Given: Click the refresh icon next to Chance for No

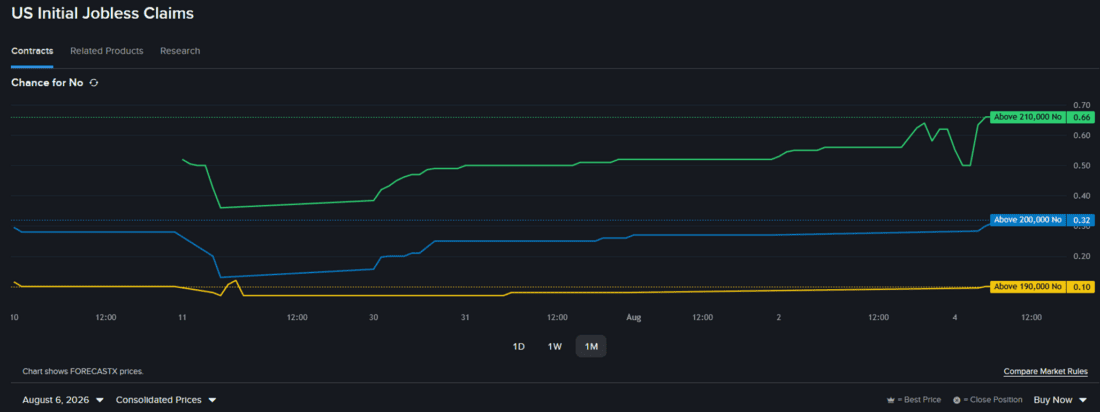Looking at the screenshot, I should pyautogui.click(x=94, y=83).
